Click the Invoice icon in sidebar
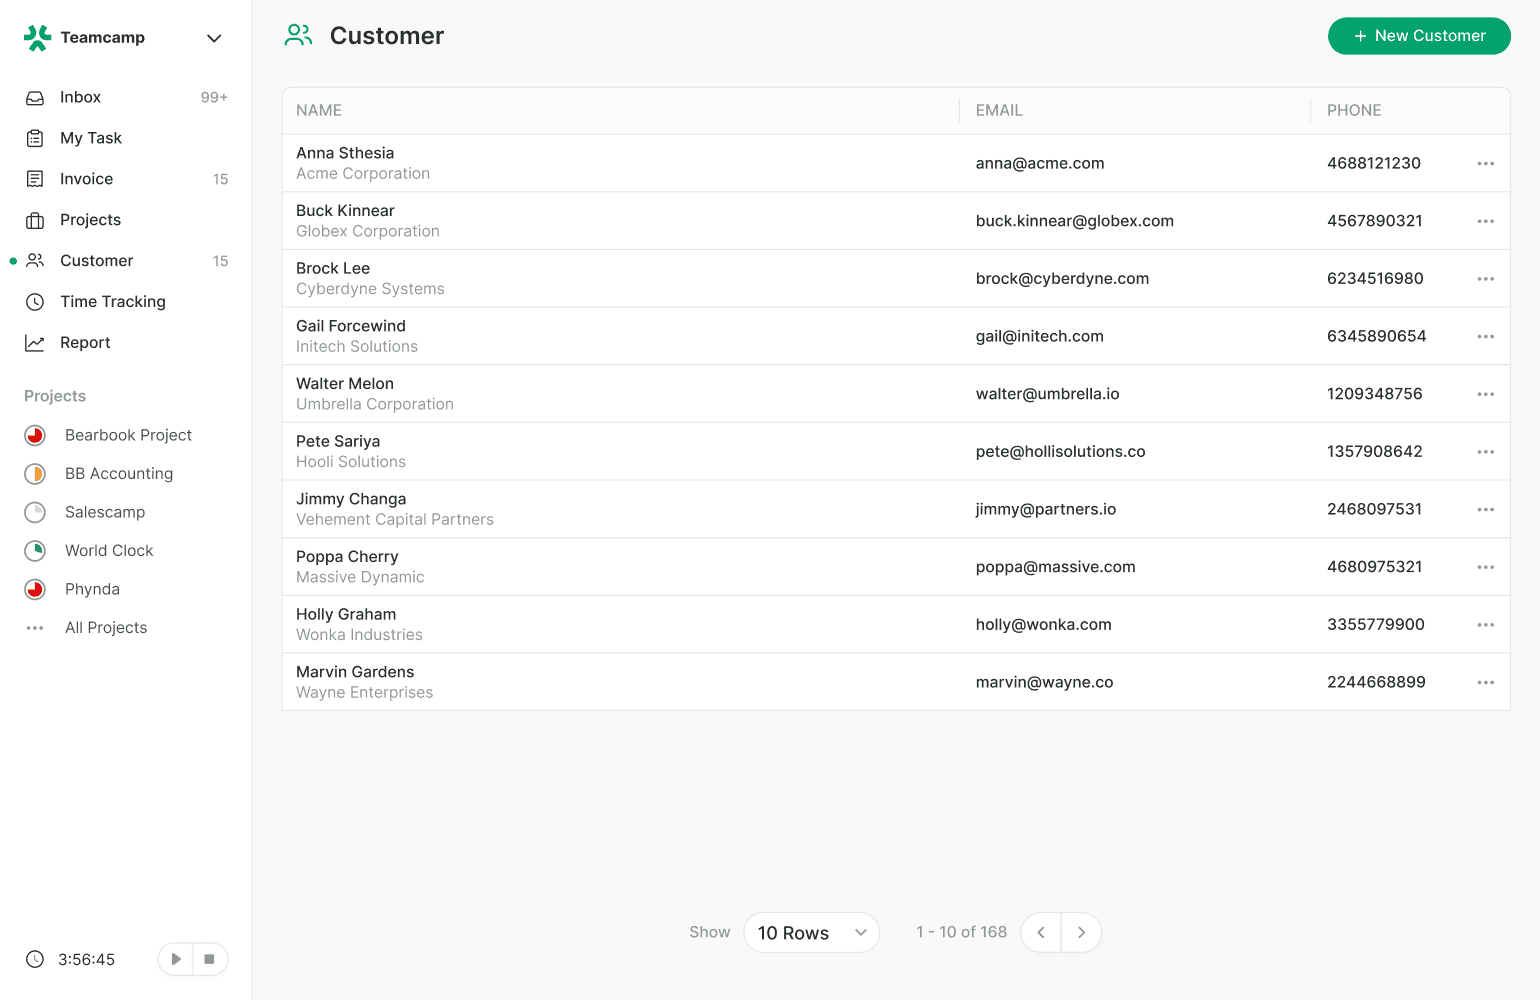Screen dimensions: 1540x1000 pos(35,179)
